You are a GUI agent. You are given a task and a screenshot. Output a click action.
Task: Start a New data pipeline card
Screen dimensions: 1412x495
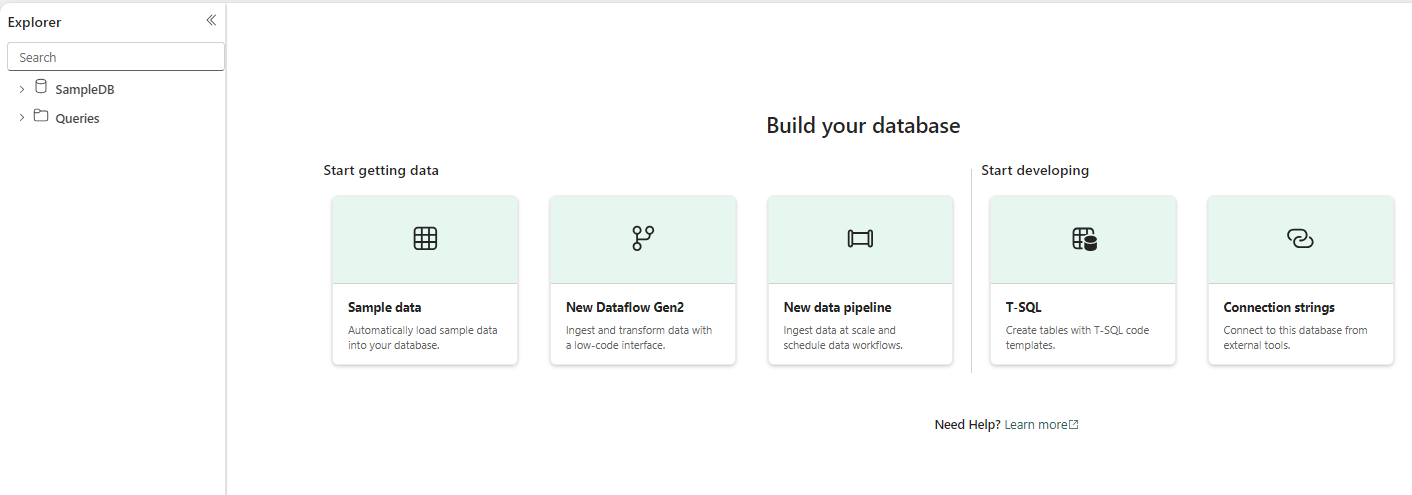click(x=837, y=308)
